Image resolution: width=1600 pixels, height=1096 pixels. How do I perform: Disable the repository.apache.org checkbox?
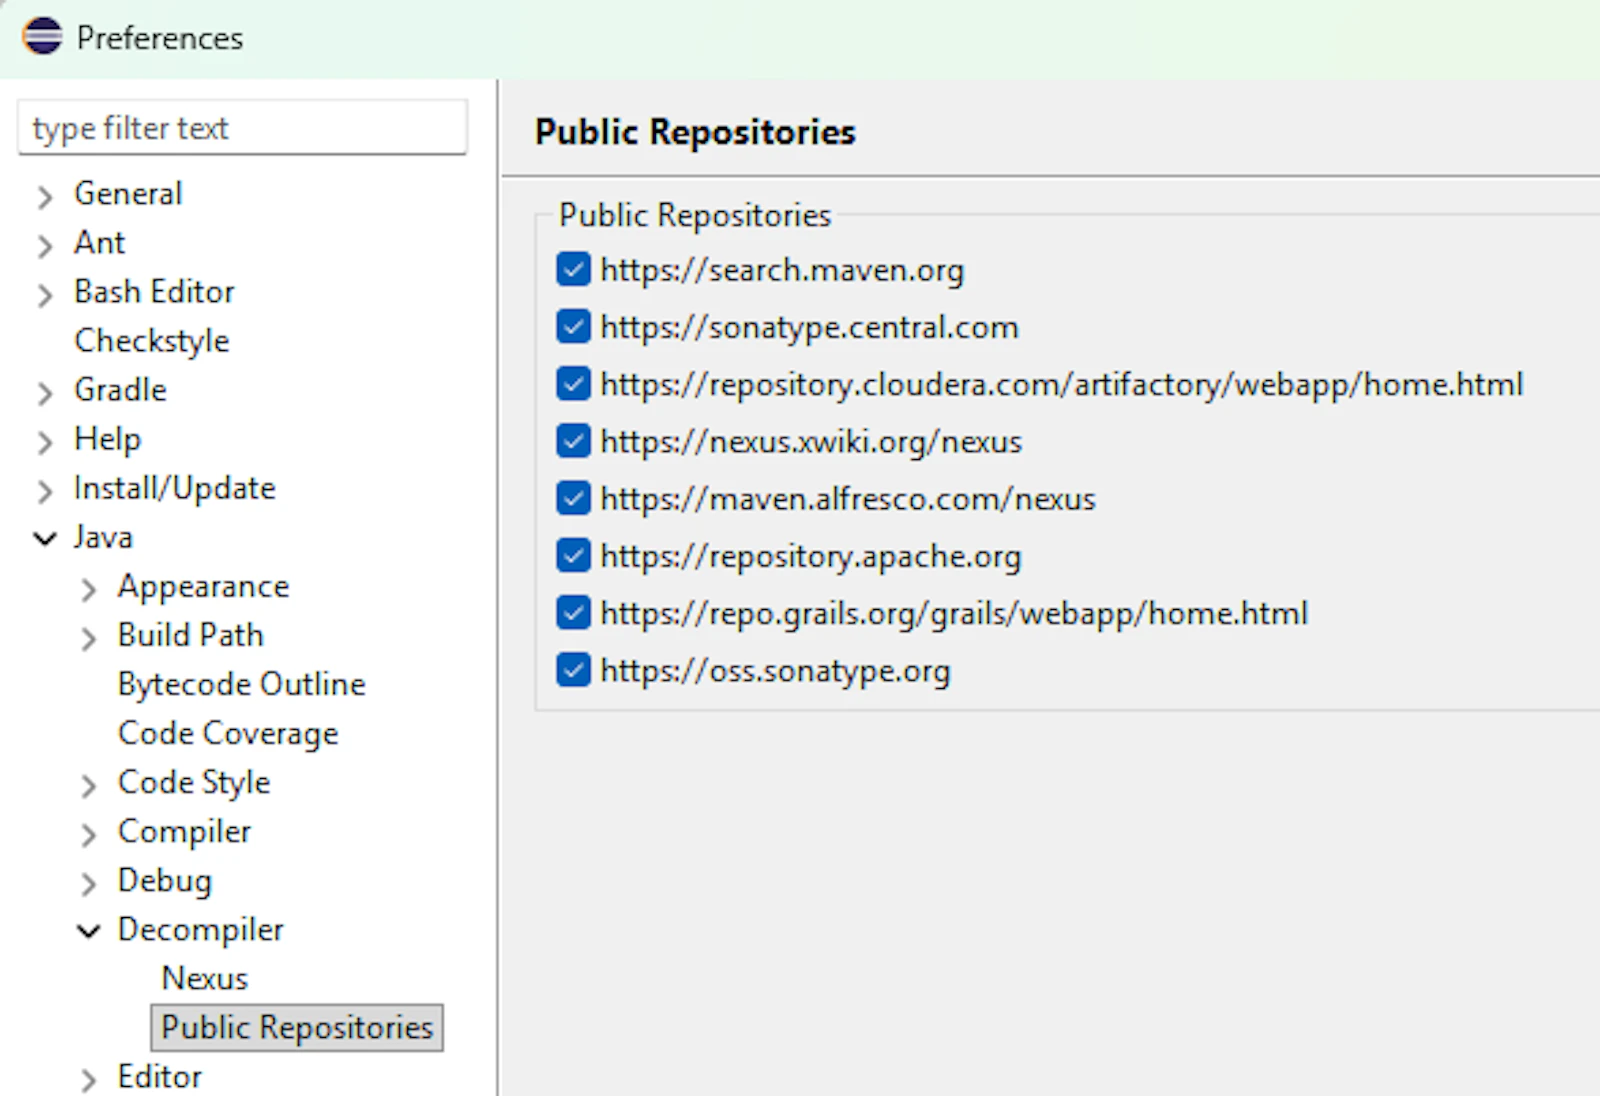point(573,556)
